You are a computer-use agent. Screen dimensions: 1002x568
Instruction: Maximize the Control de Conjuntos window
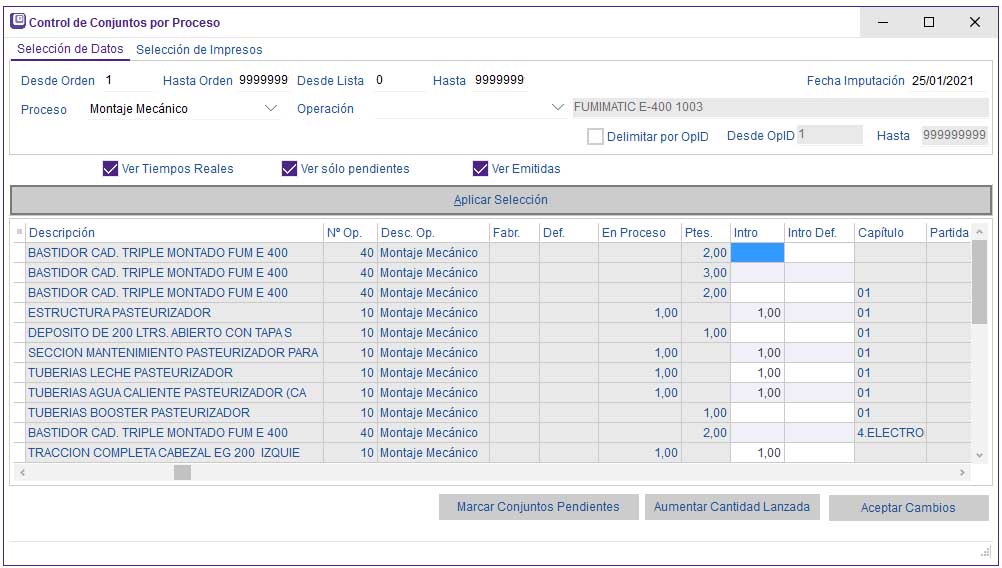point(928,22)
